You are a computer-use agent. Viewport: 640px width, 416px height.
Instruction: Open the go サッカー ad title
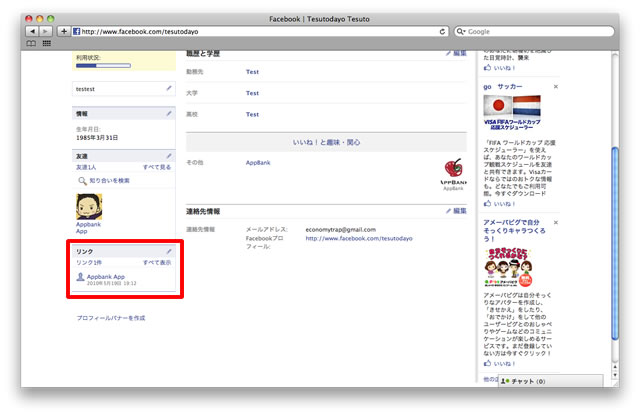[x=503, y=87]
